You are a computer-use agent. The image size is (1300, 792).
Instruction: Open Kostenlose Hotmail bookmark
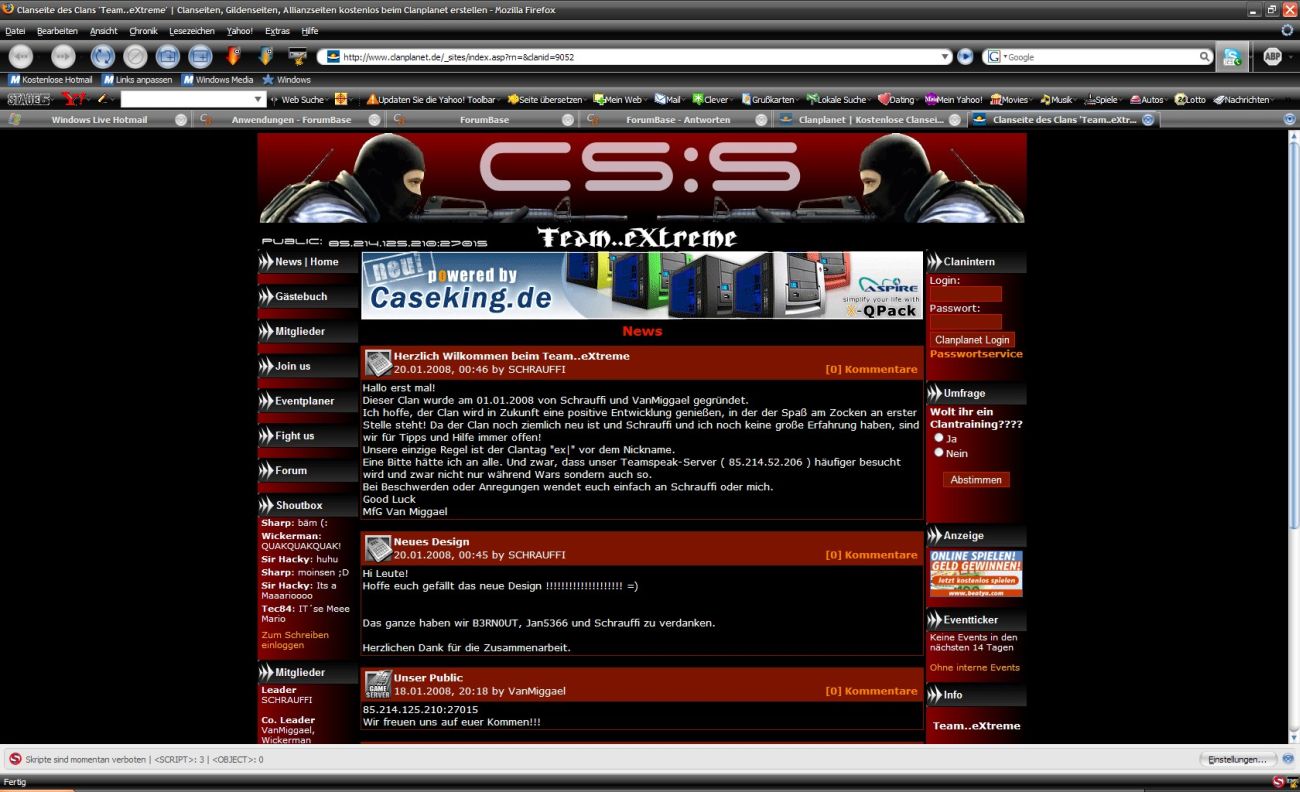(51, 79)
